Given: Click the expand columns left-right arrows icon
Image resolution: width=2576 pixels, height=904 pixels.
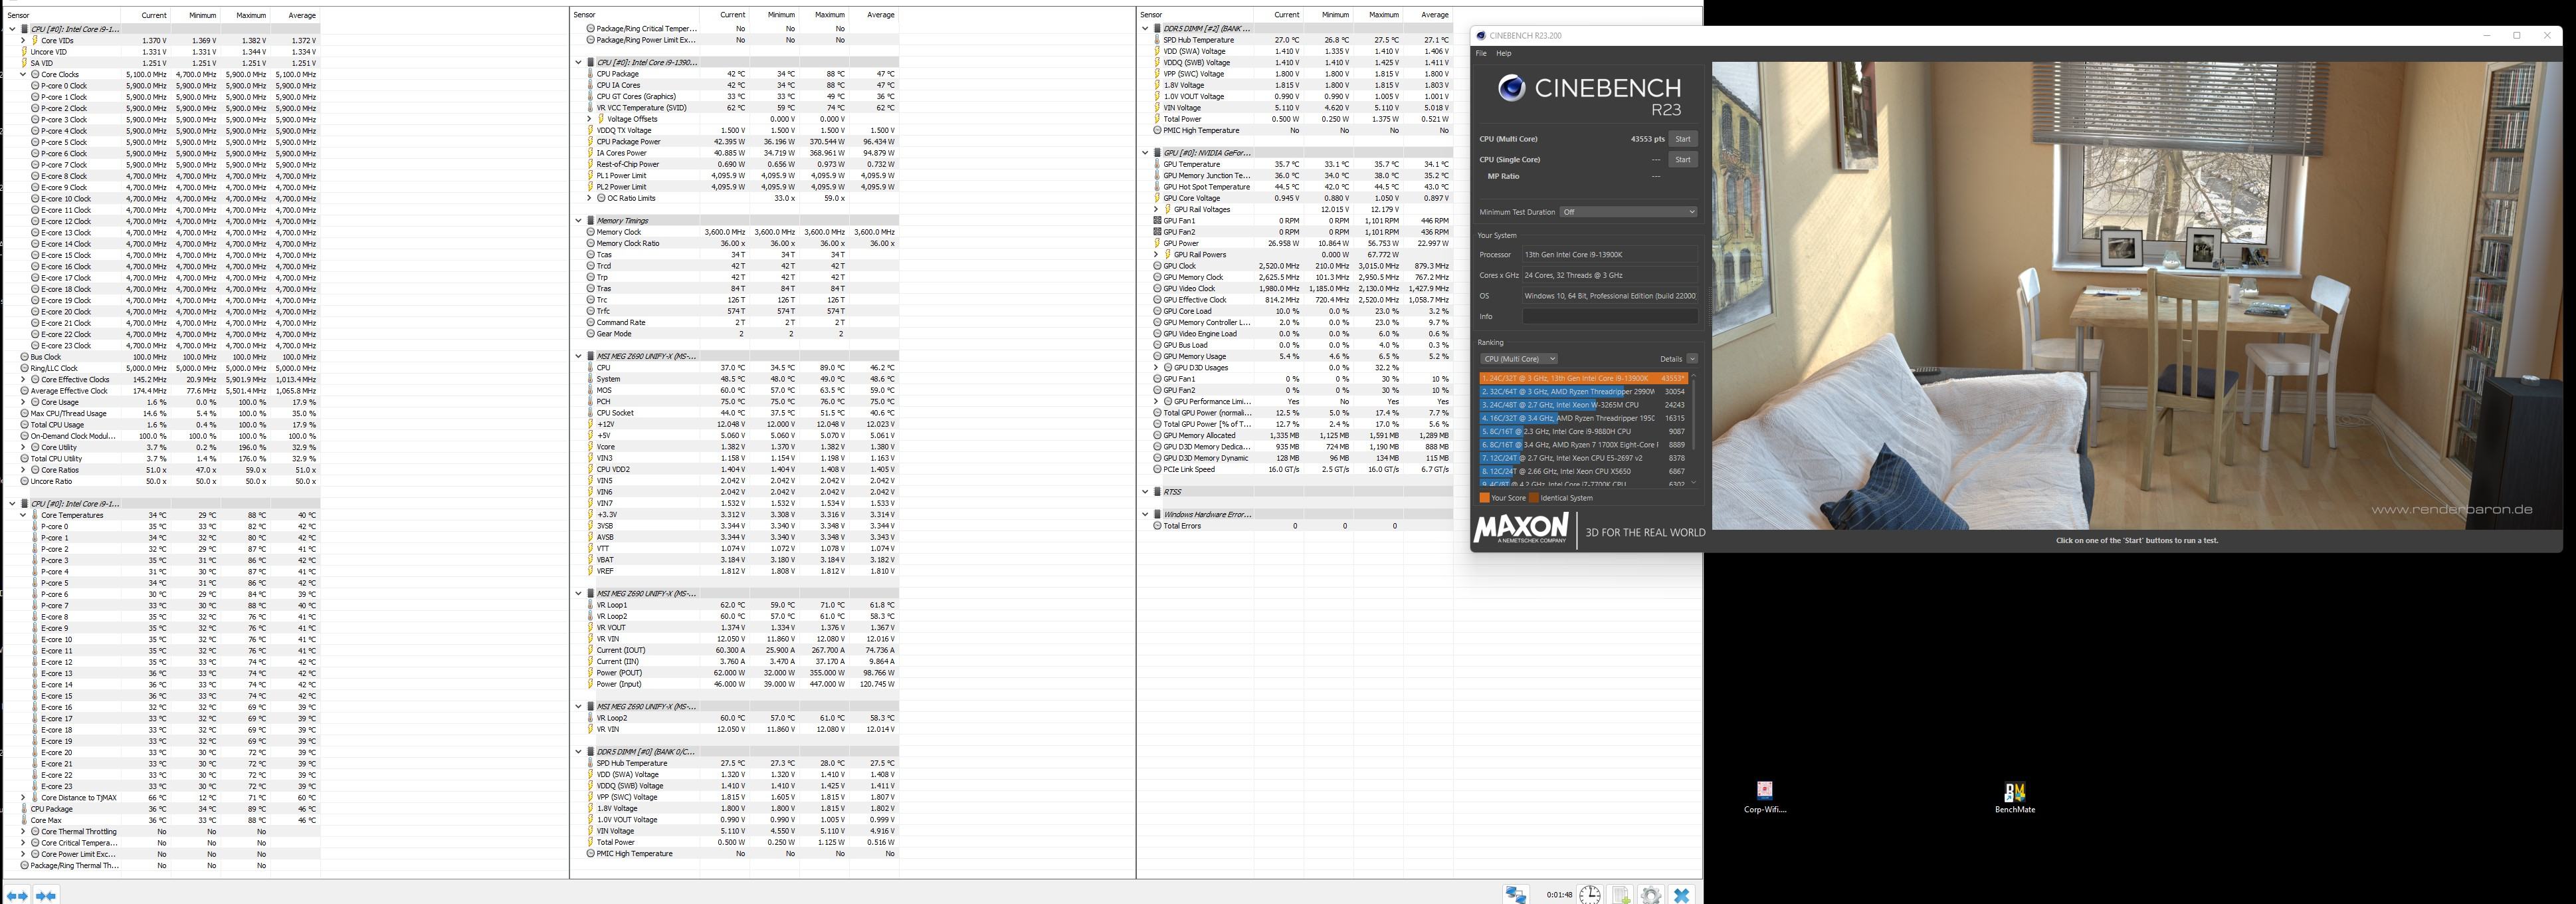Looking at the screenshot, I should click(x=17, y=895).
